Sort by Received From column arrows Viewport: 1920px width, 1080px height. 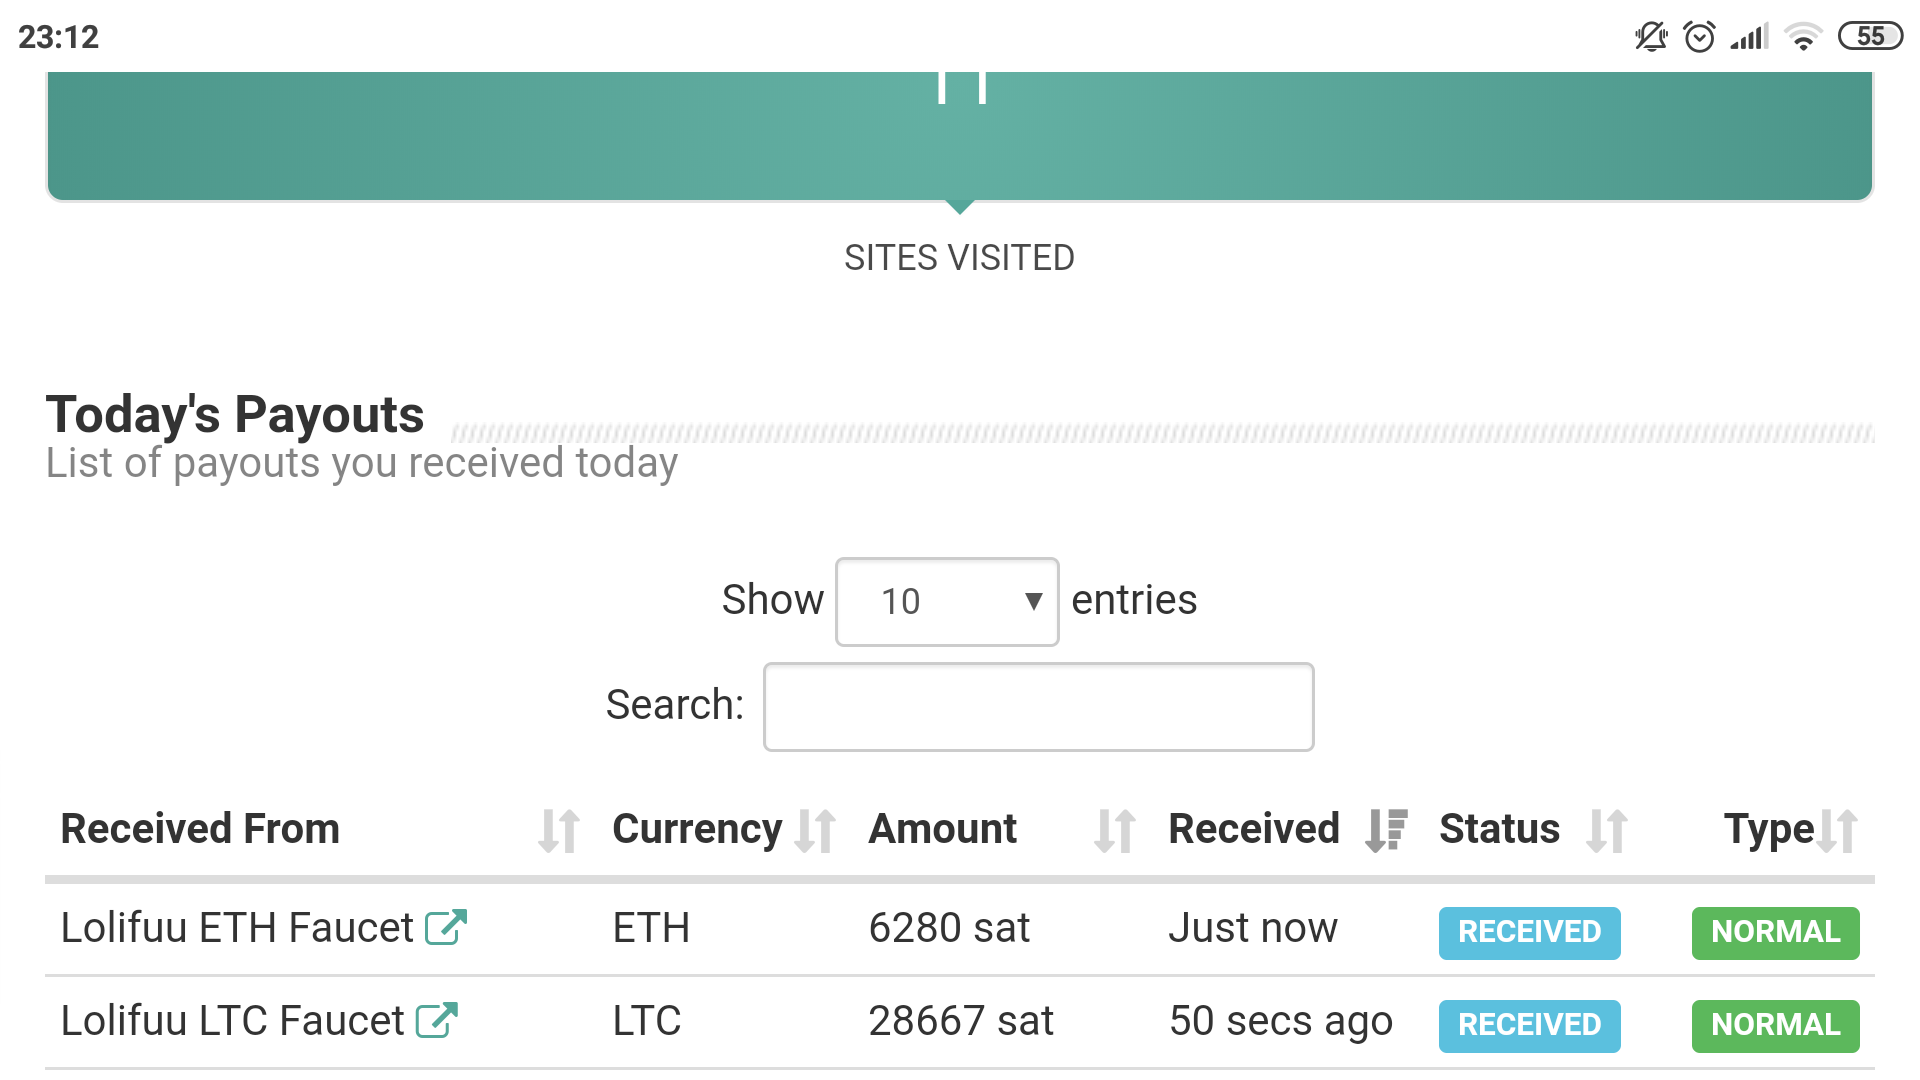pos(559,831)
